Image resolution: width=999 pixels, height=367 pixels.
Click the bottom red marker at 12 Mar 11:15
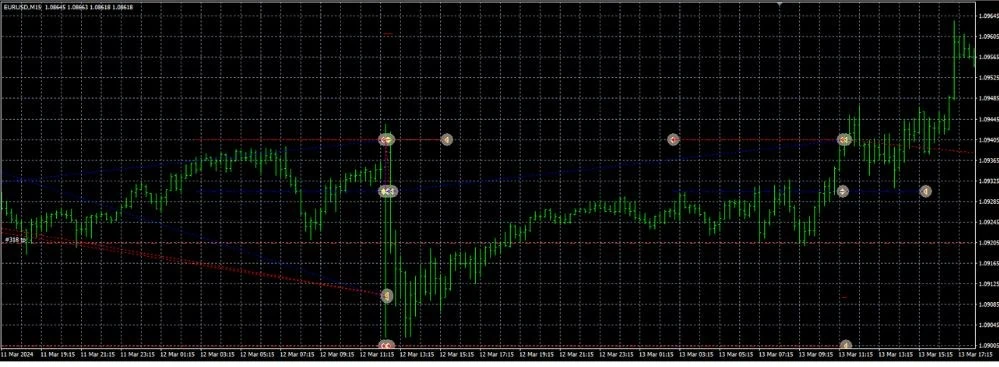387,345
